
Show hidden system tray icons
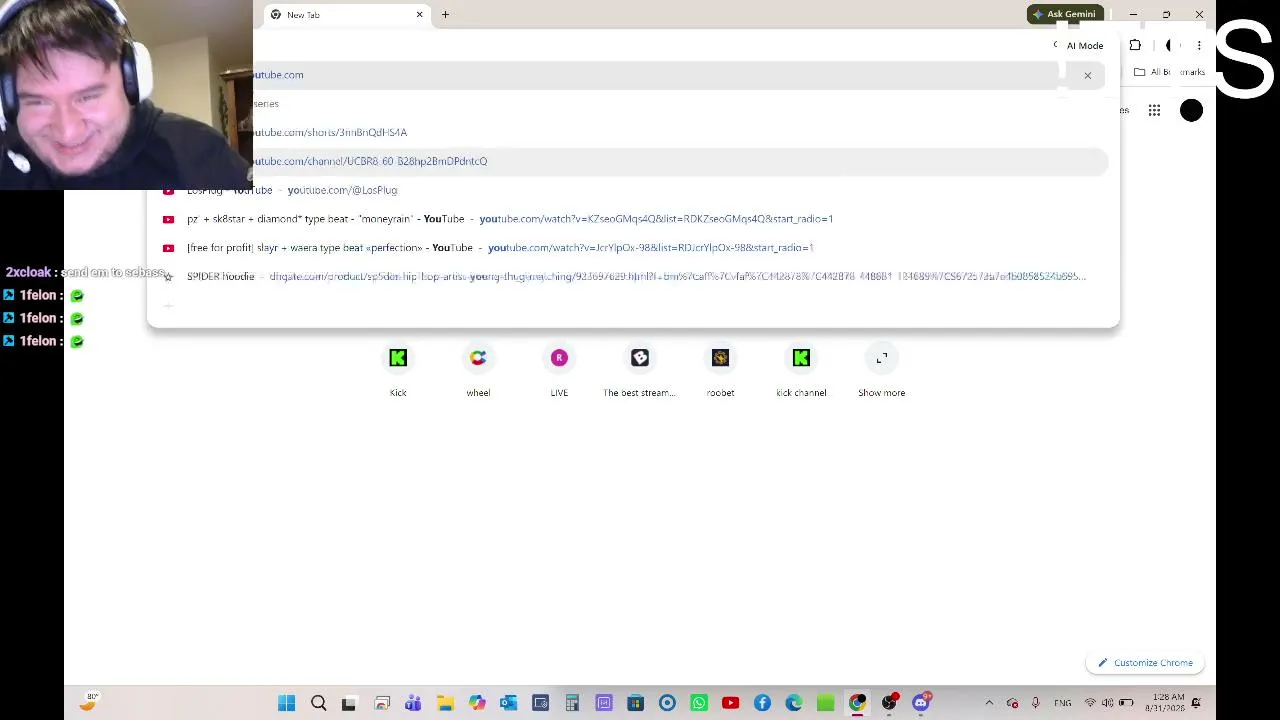click(989, 703)
